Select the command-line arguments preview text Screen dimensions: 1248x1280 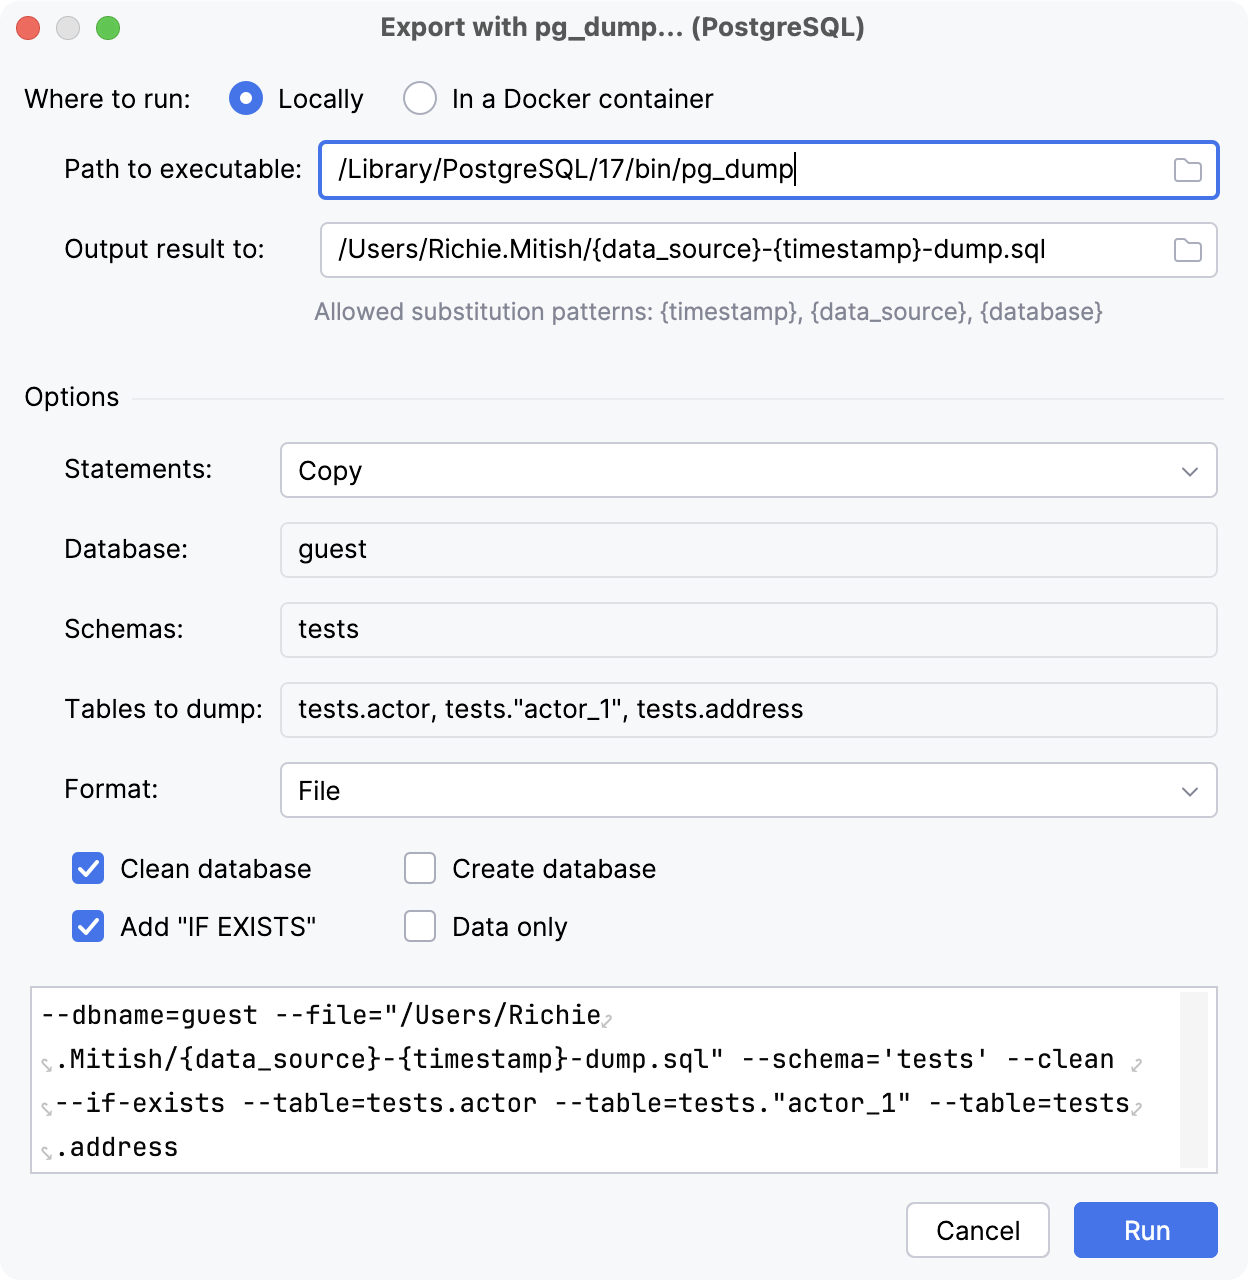pyautogui.click(x=600, y=1080)
